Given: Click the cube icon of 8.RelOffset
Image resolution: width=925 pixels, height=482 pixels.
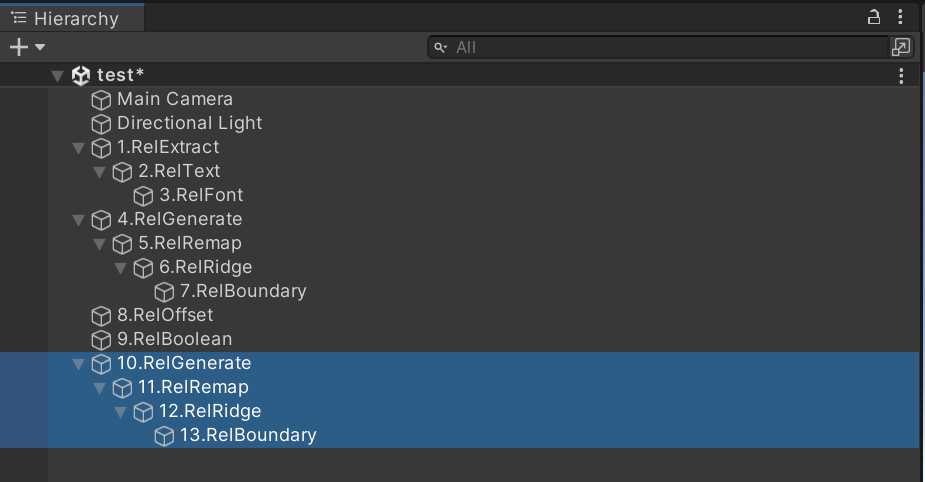Looking at the screenshot, I should click(x=101, y=316).
